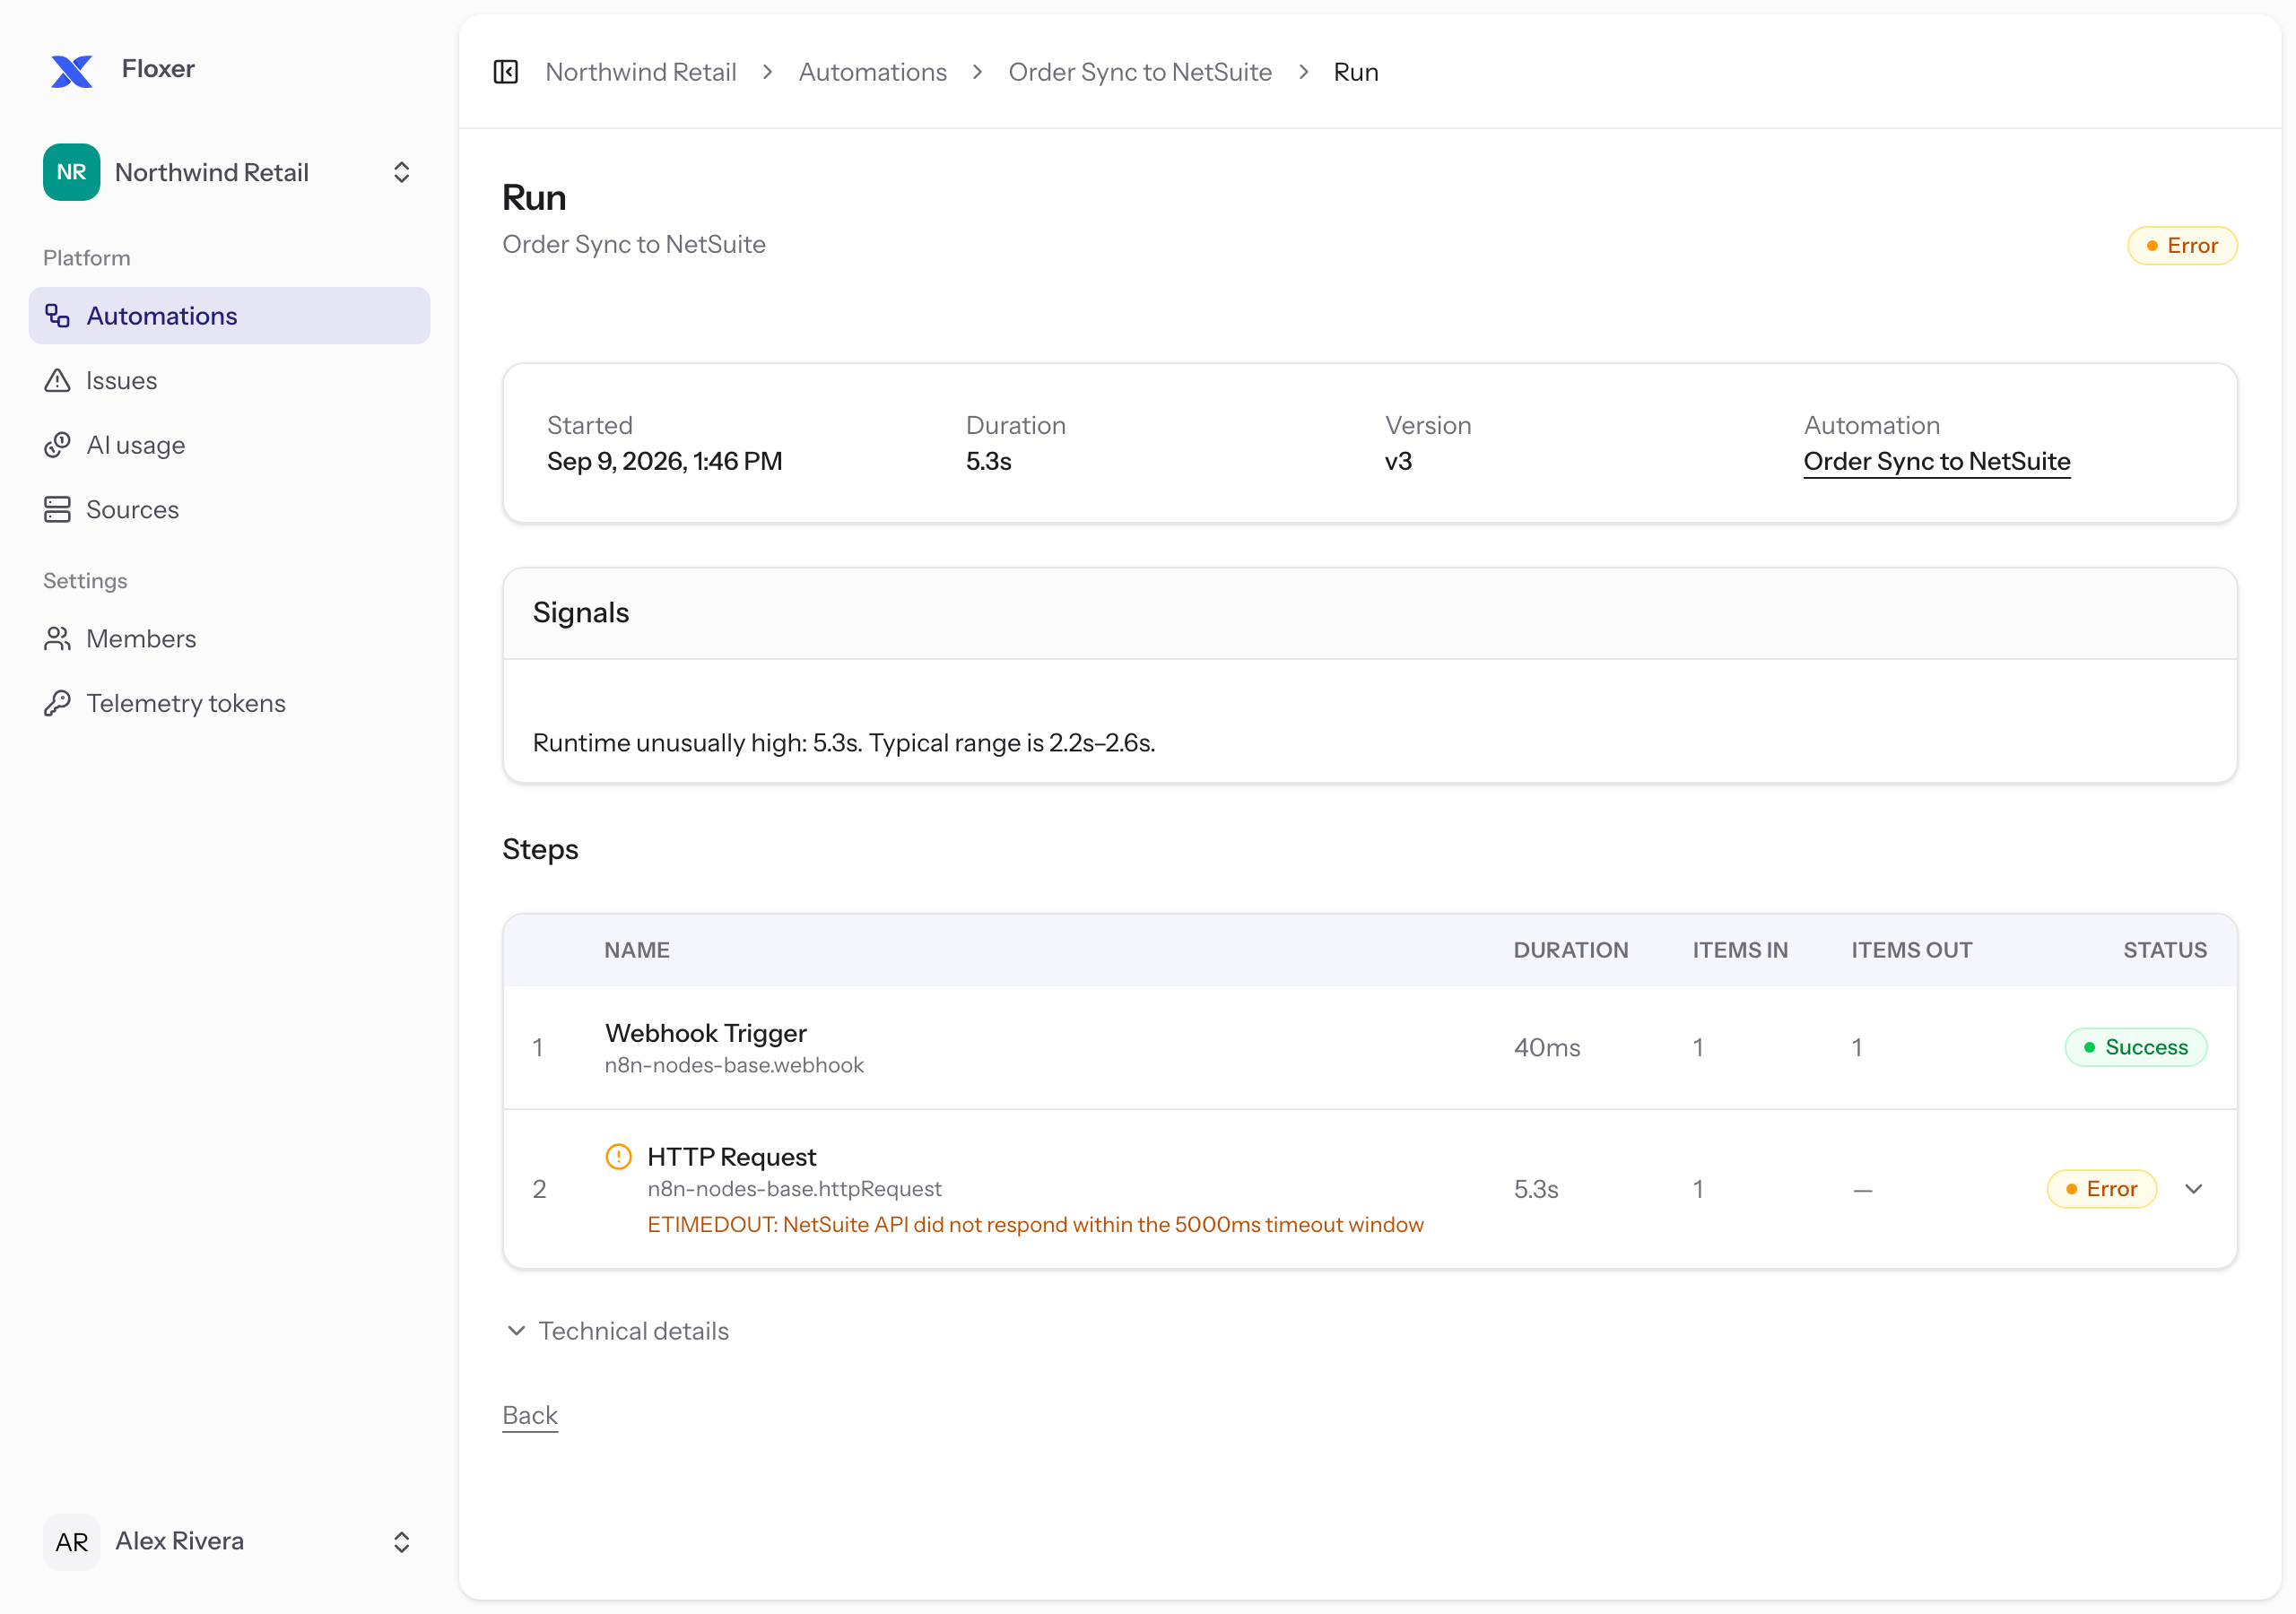Click the HTTP Request warning icon
The height and width of the screenshot is (1614, 2296).
(x=619, y=1156)
